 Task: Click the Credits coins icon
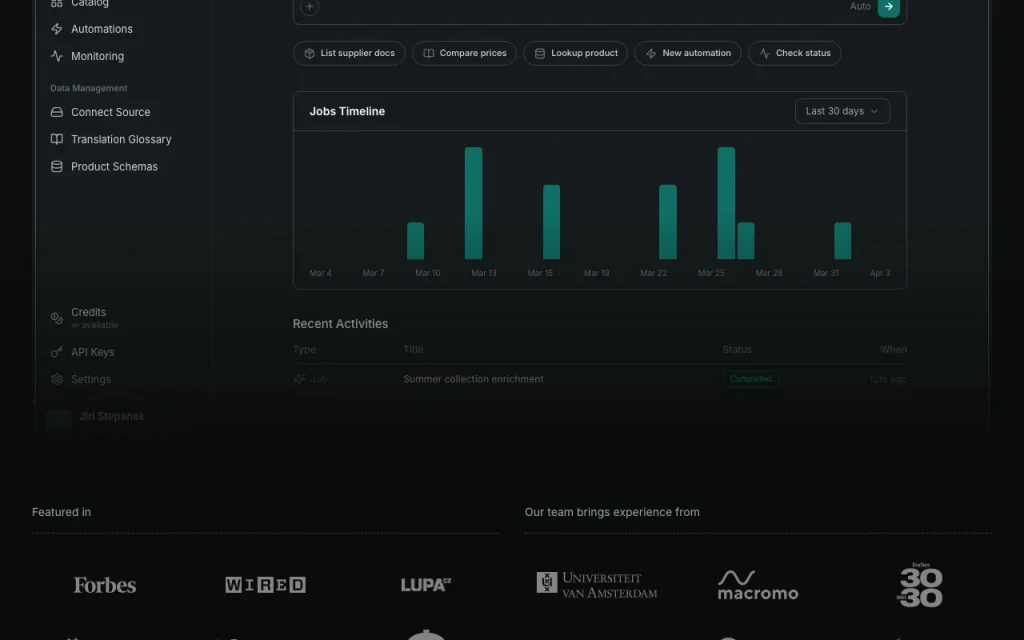[x=57, y=318]
